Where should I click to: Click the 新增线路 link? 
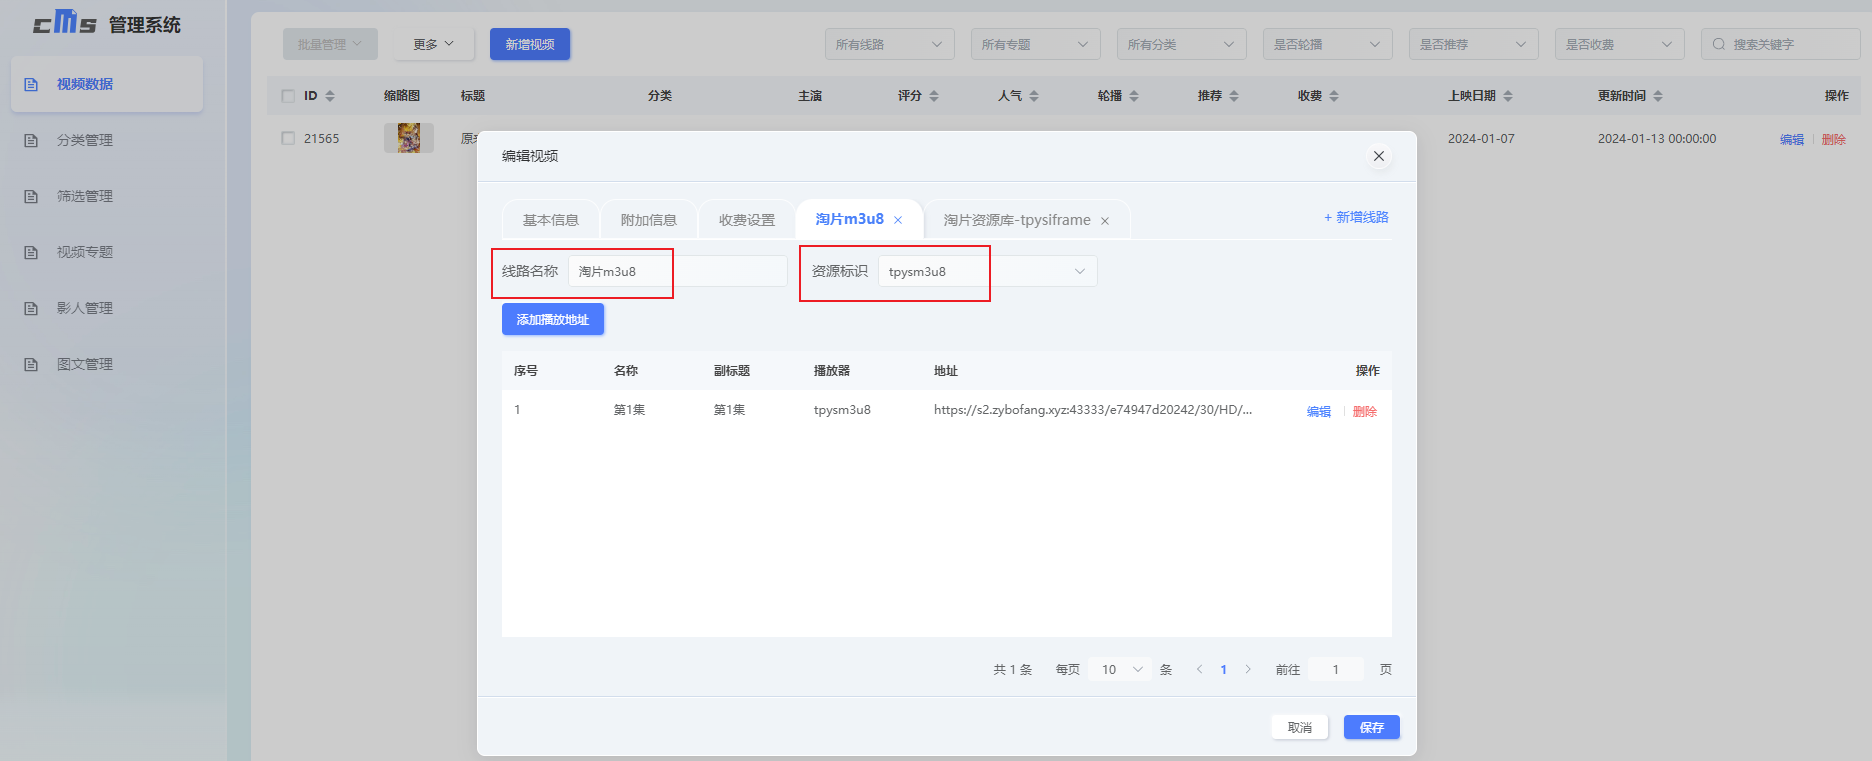(x=1356, y=217)
